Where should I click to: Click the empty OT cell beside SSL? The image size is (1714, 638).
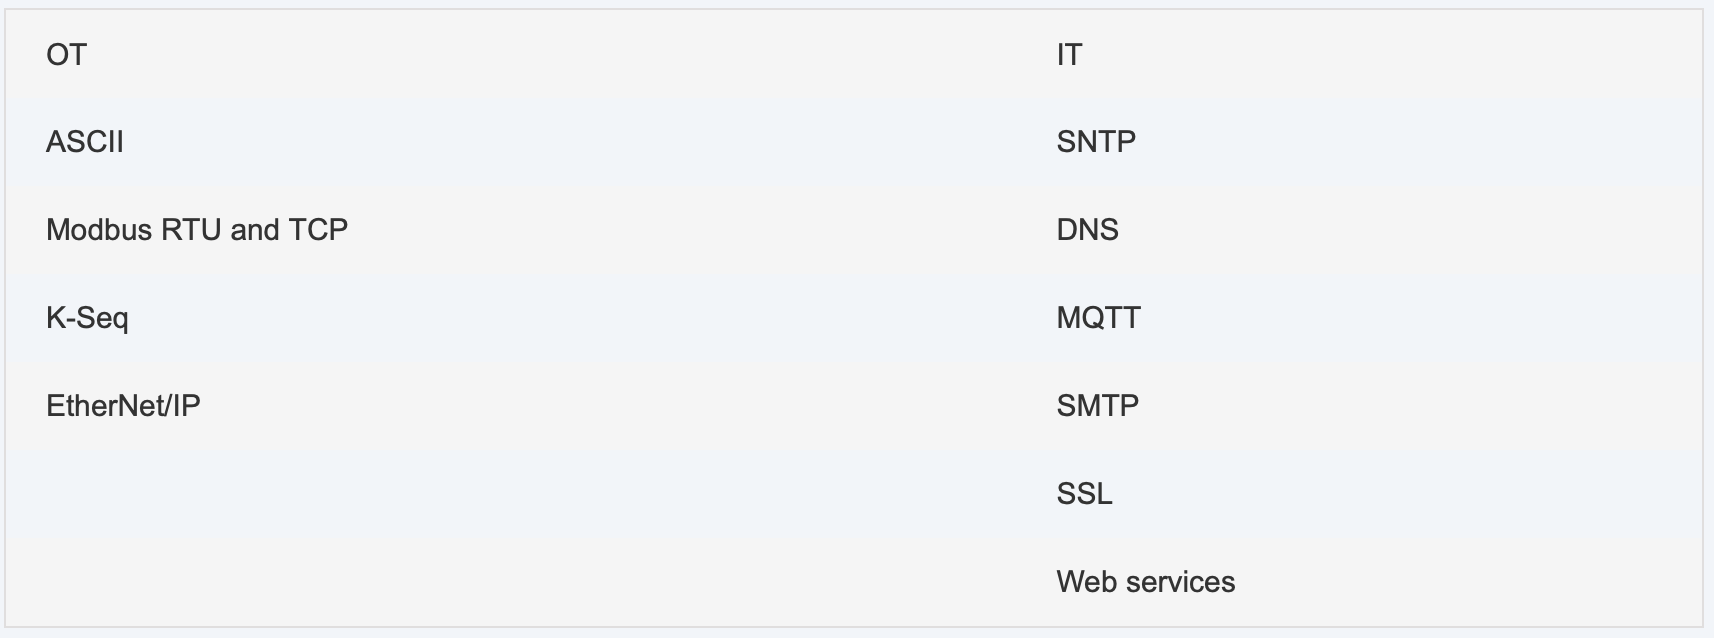pyautogui.click(x=511, y=494)
